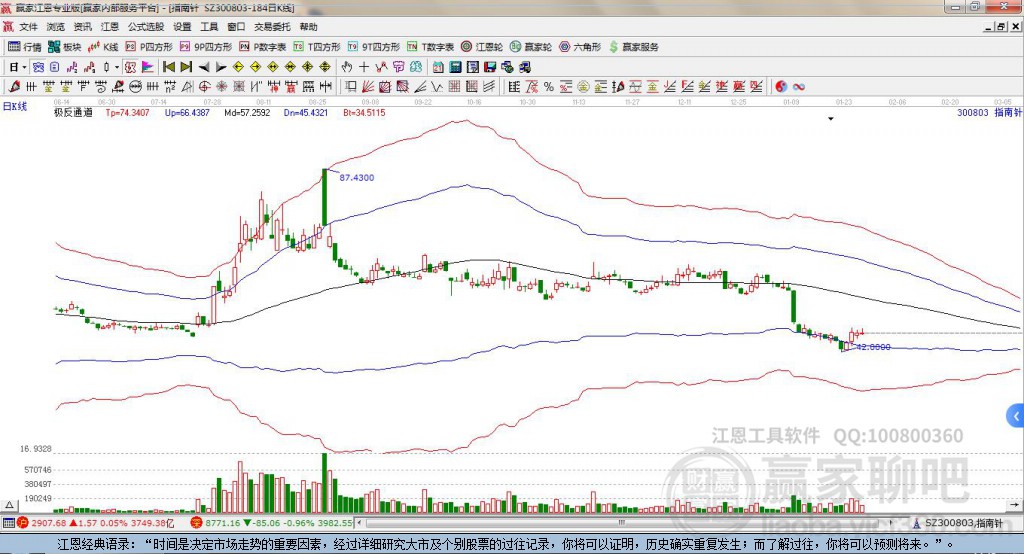Screen dimensions: 1024x554
Task: Click the 极反通道 indicator name
Action: pos(73,112)
